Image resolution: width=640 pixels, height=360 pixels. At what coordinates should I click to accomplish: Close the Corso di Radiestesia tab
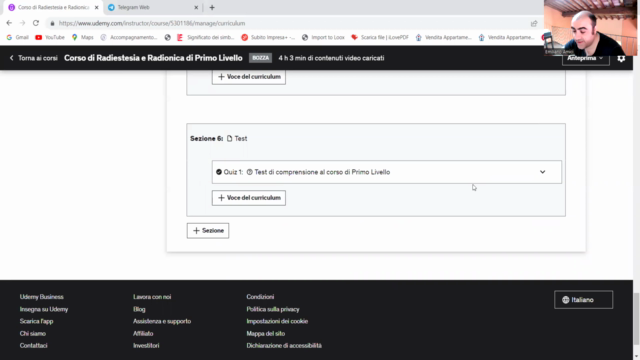[97, 7]
